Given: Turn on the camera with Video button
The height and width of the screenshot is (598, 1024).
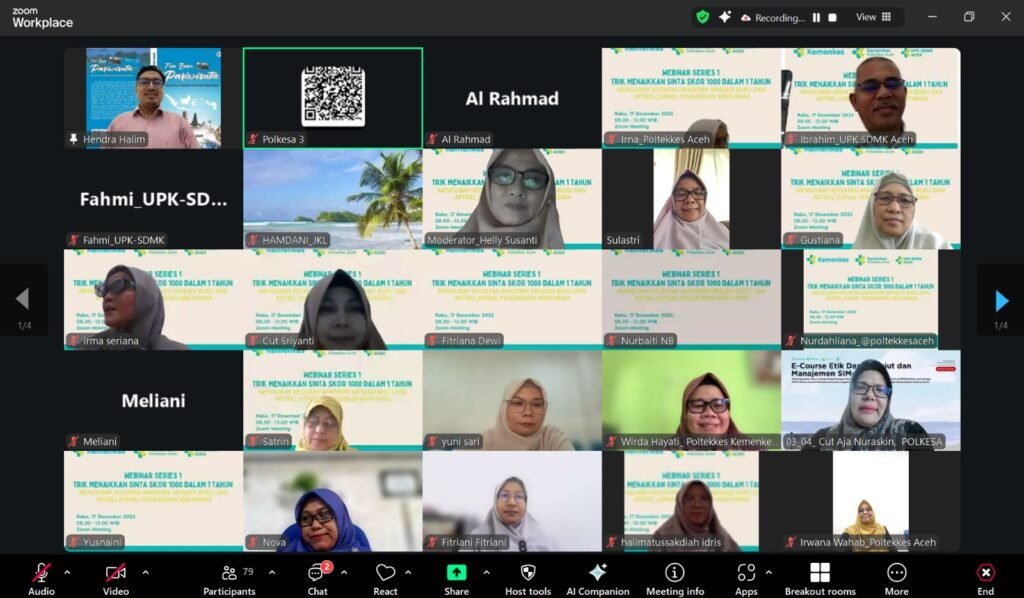Looking at the screenshot, I should 115,574.
